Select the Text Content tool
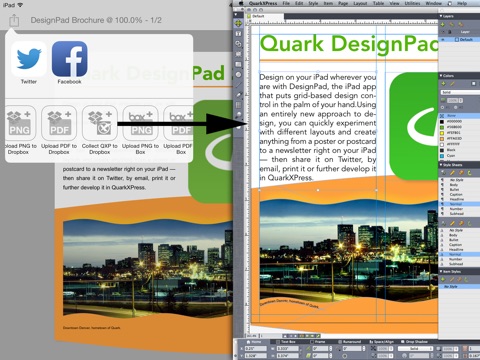480x360 pixels. click(238, 34)
